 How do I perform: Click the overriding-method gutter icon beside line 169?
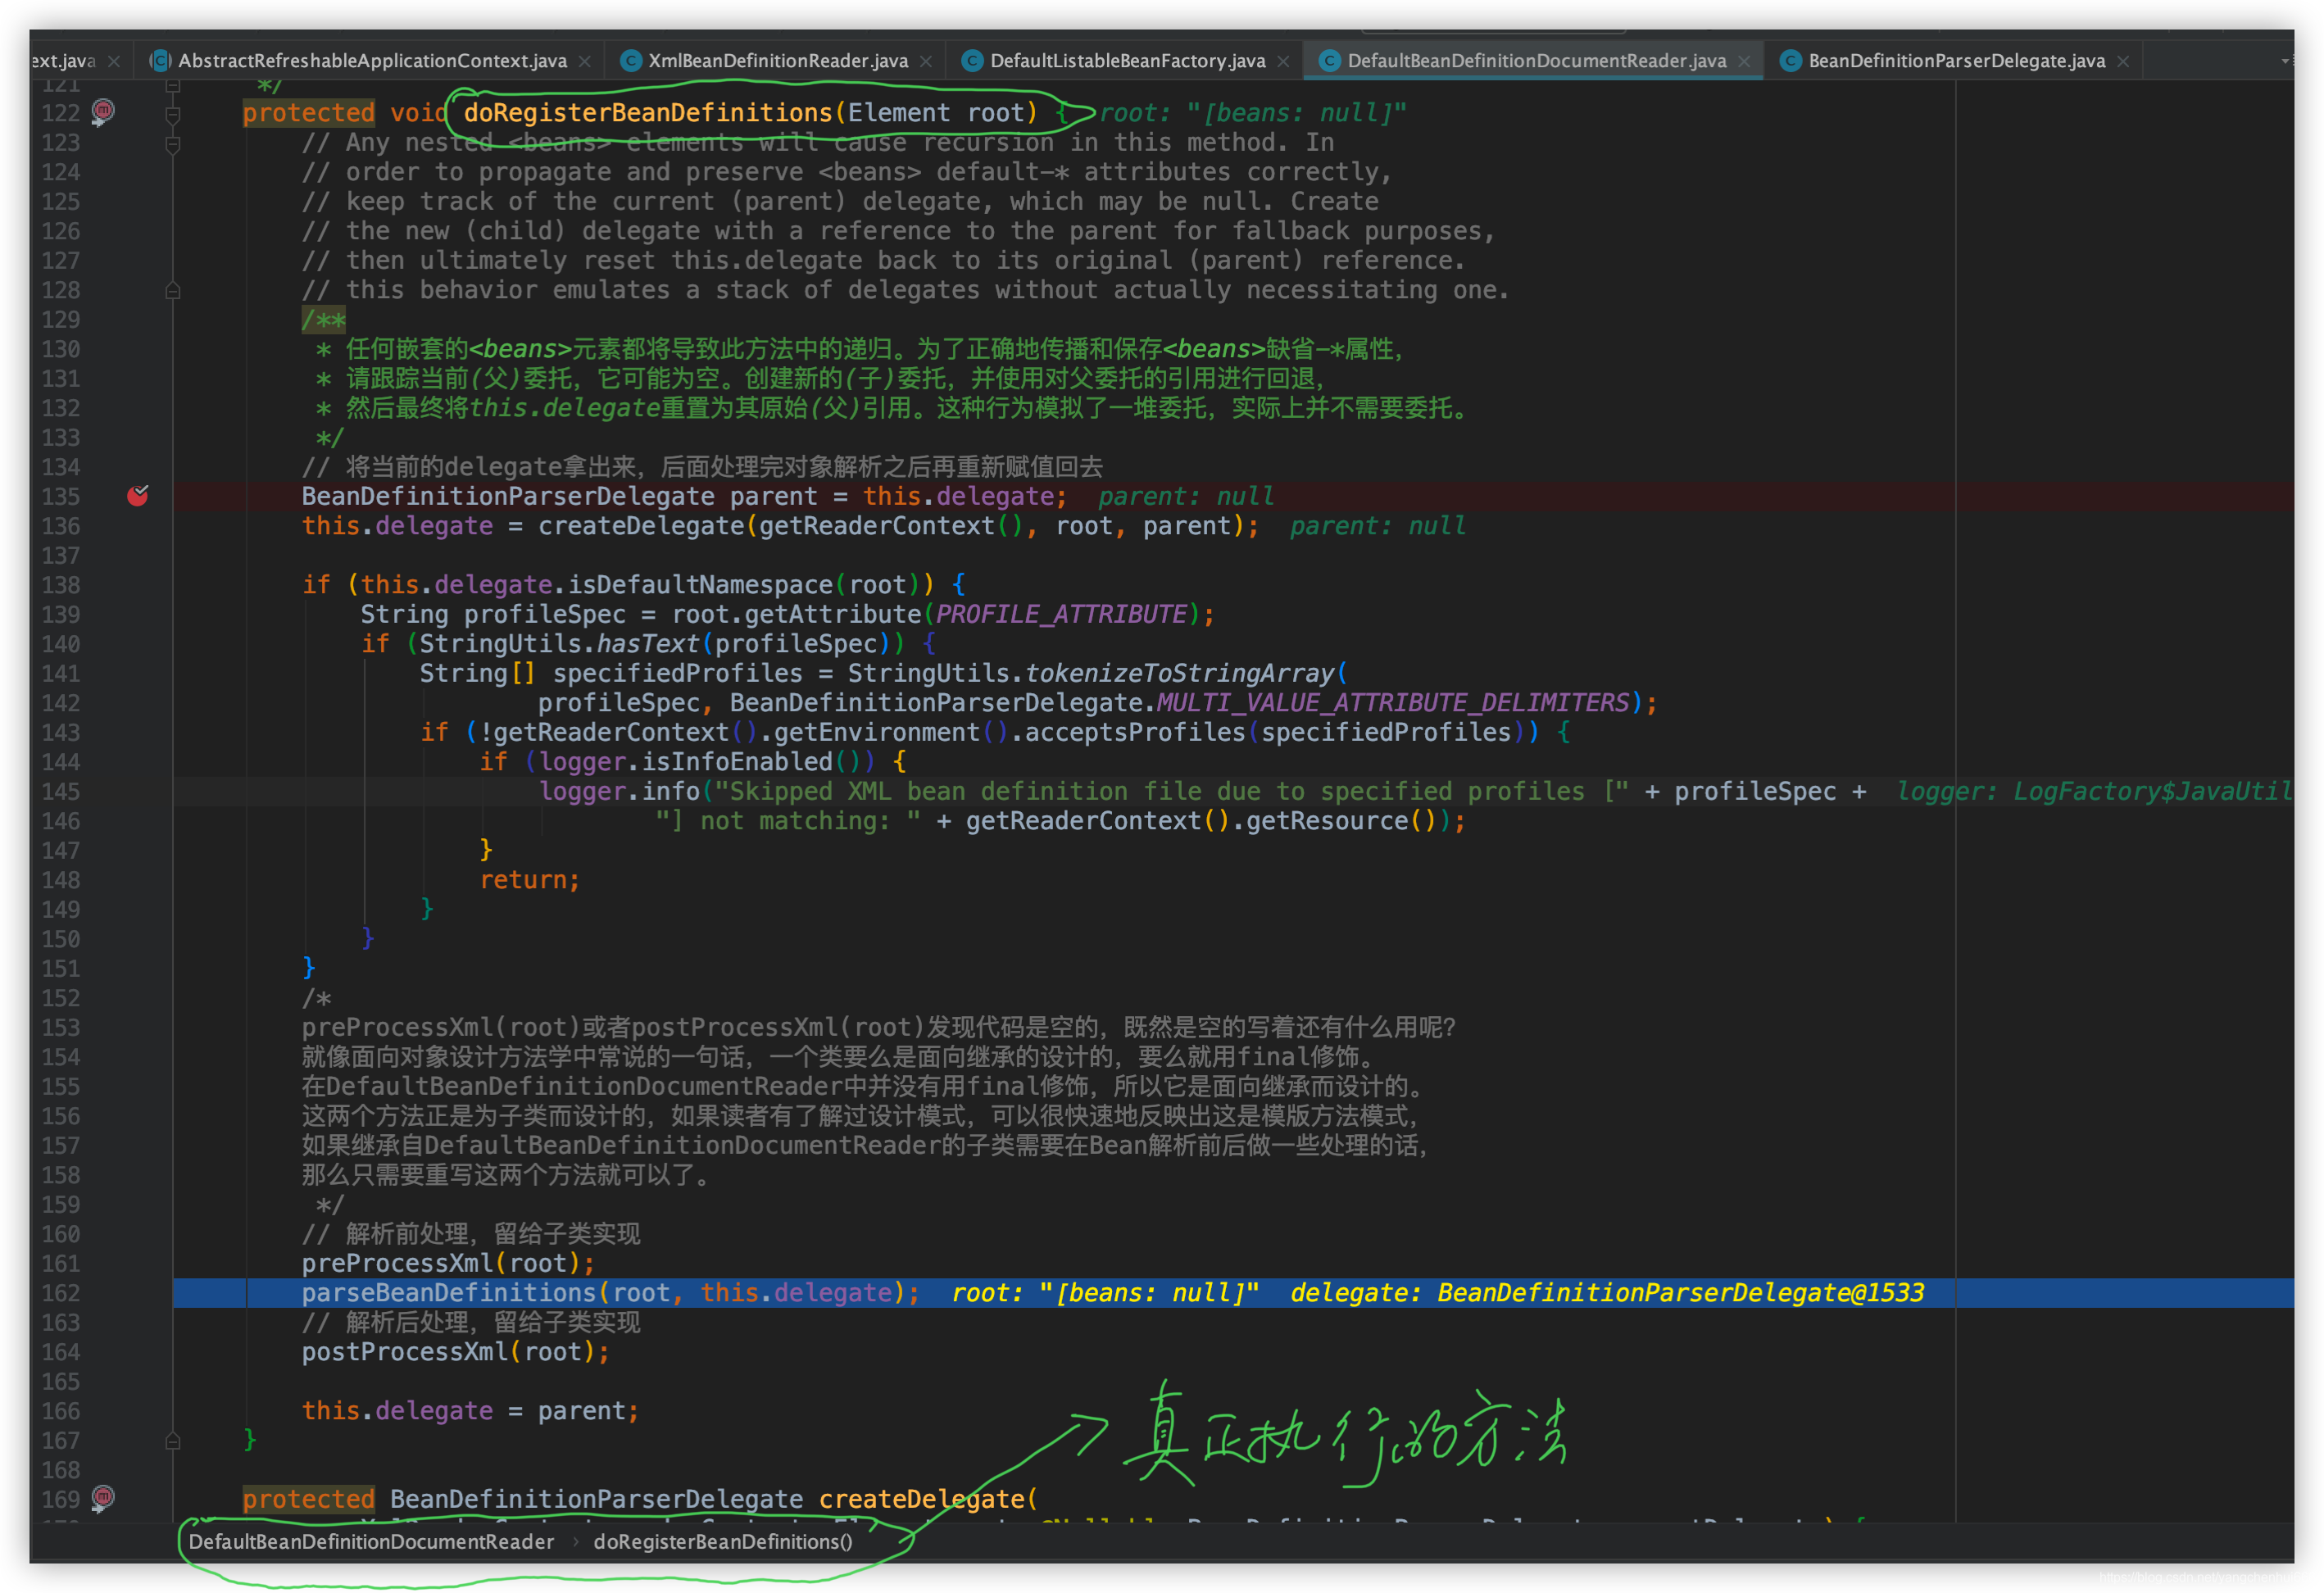tap(103, 1498)
